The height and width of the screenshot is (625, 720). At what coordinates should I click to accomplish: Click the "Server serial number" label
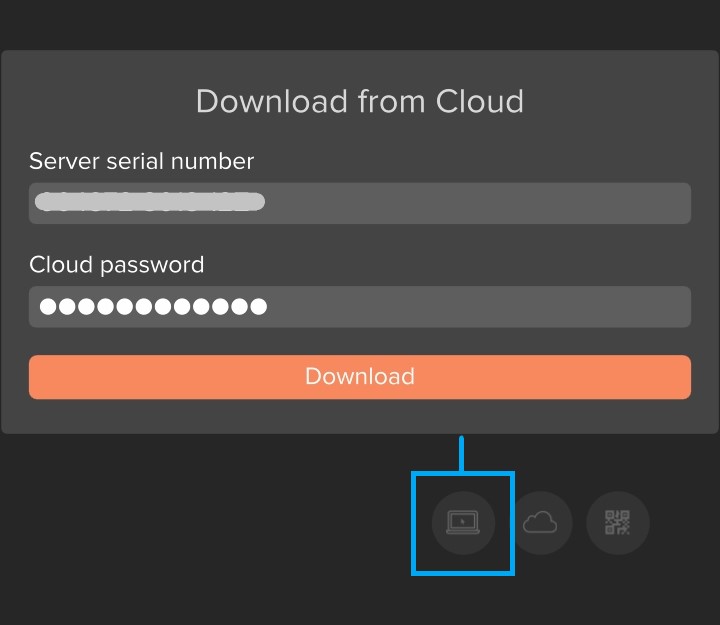point(141,161)
